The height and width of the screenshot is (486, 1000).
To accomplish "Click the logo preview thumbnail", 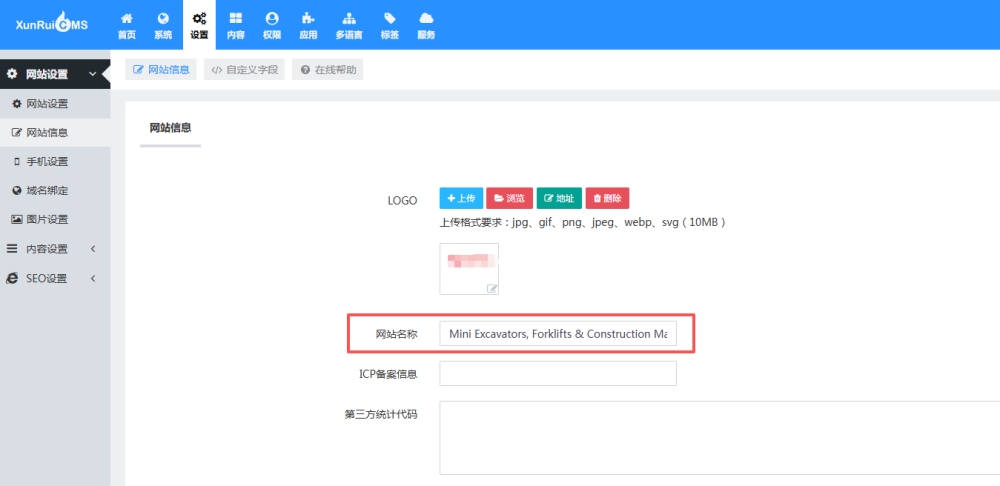I will tap(468, 268).
